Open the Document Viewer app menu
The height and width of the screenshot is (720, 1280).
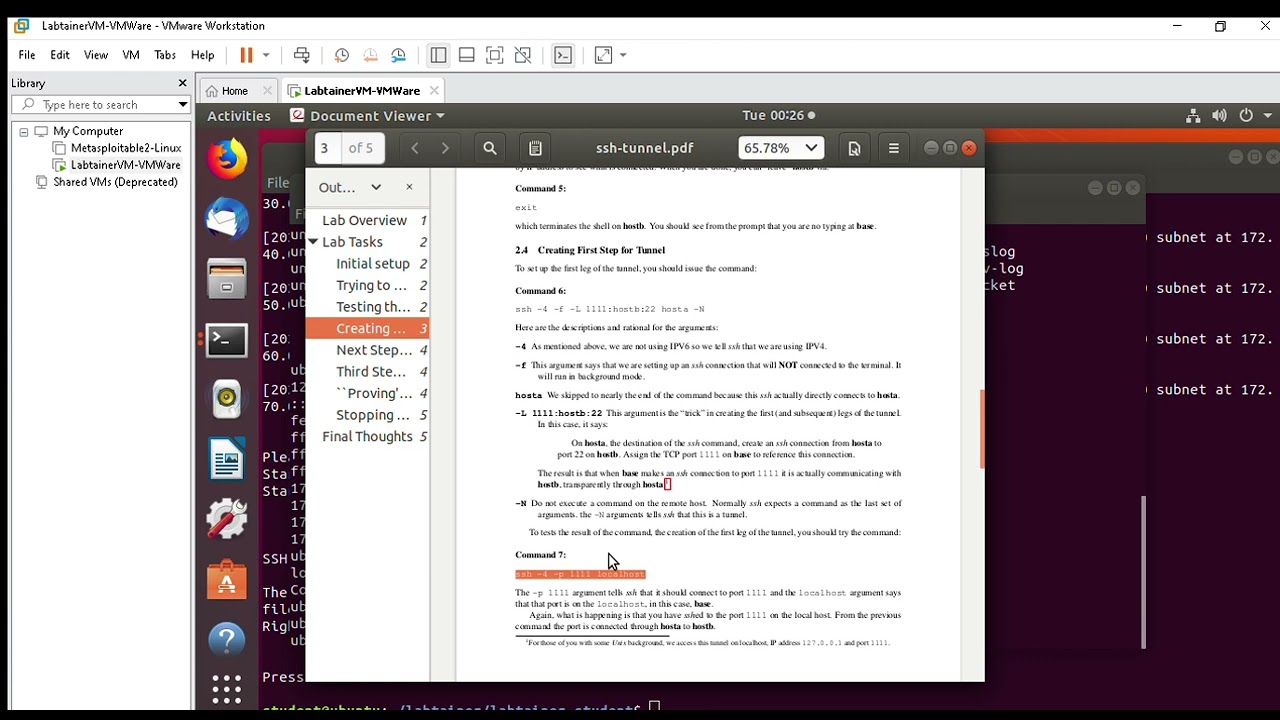[x=368, y=116]
